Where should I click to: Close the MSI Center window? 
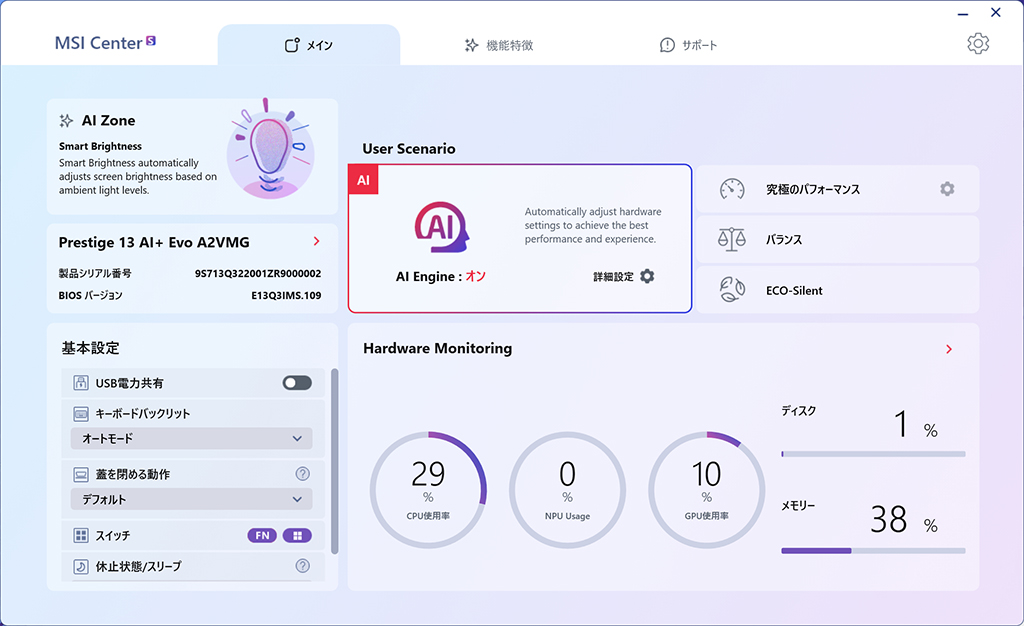tap(995, 12)
